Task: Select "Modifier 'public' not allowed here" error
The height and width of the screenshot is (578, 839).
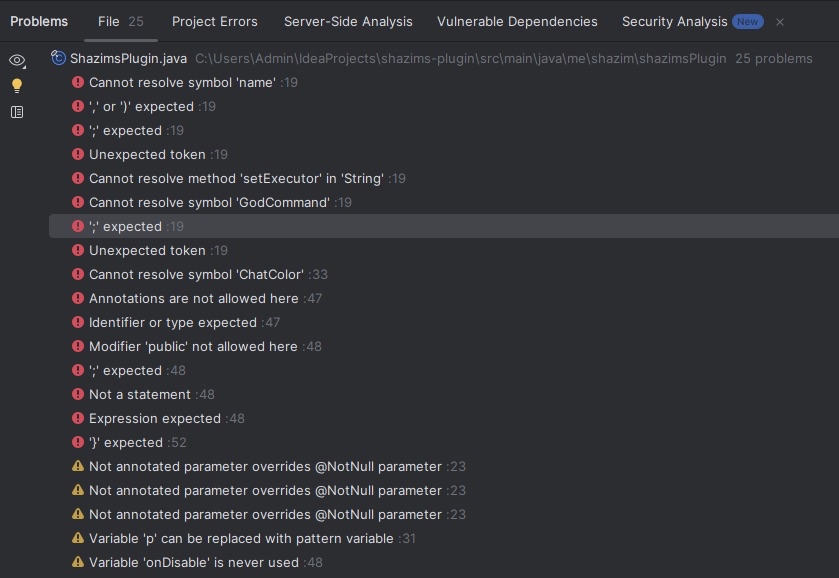Action: click(x=193, y=346)
